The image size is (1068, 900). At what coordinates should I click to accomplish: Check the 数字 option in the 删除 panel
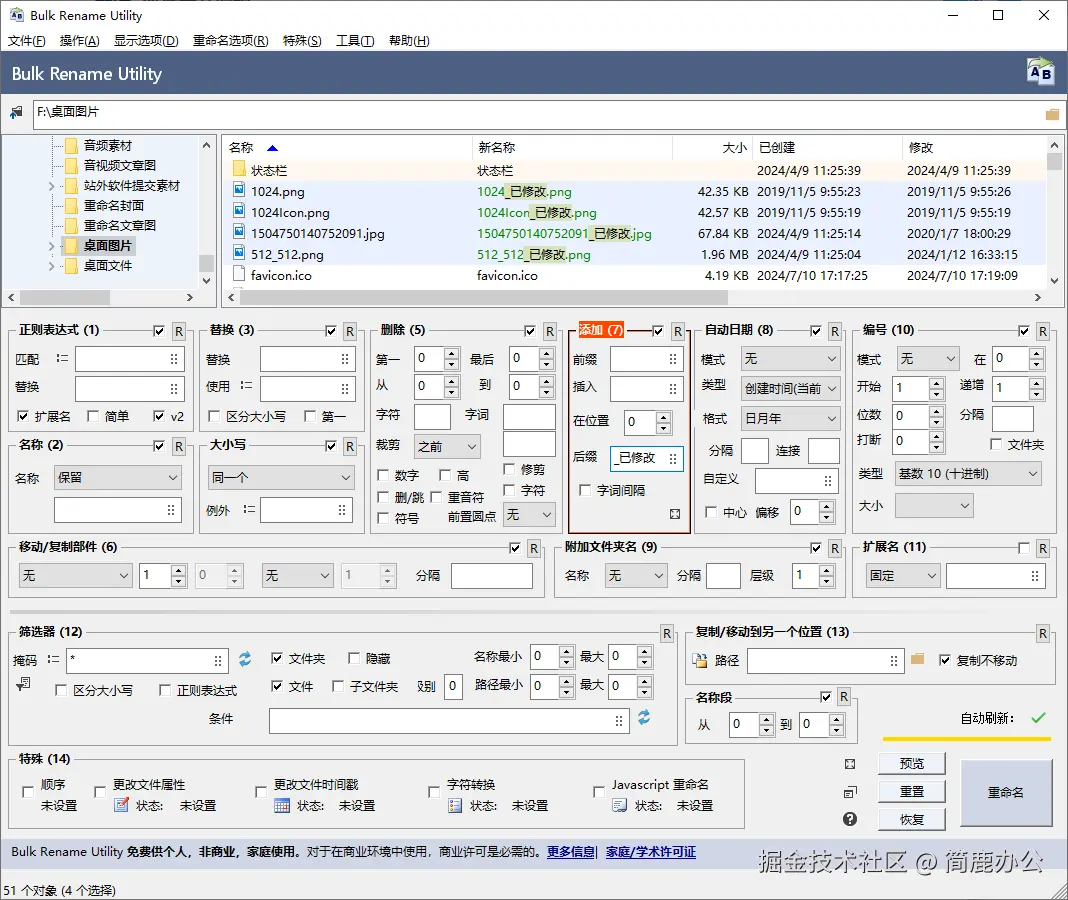(383, 475)
